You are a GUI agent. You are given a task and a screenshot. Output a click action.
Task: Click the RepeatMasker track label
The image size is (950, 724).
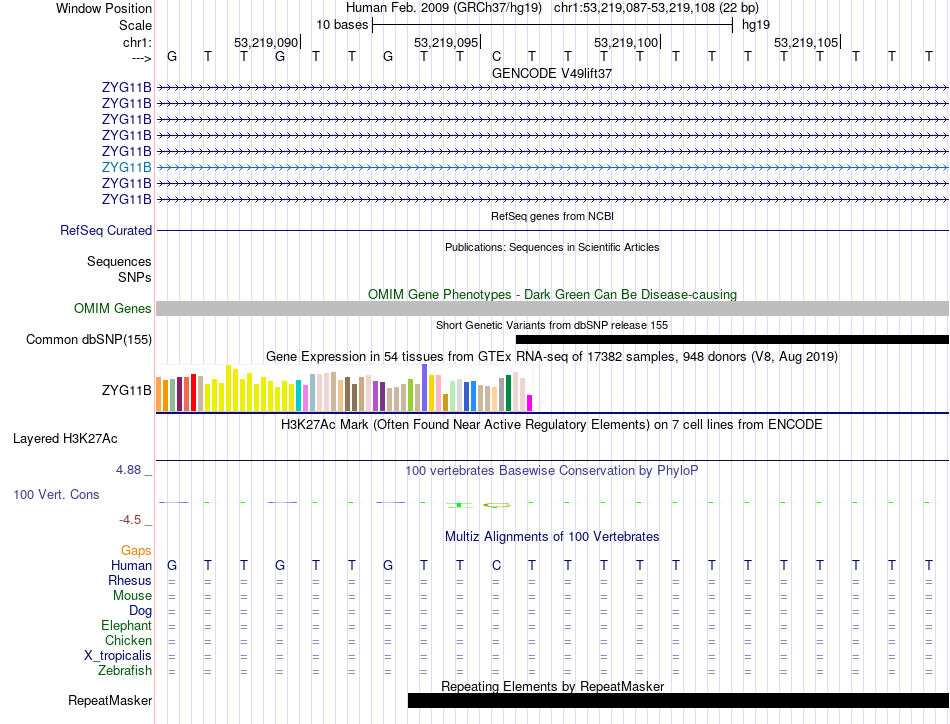110,701
